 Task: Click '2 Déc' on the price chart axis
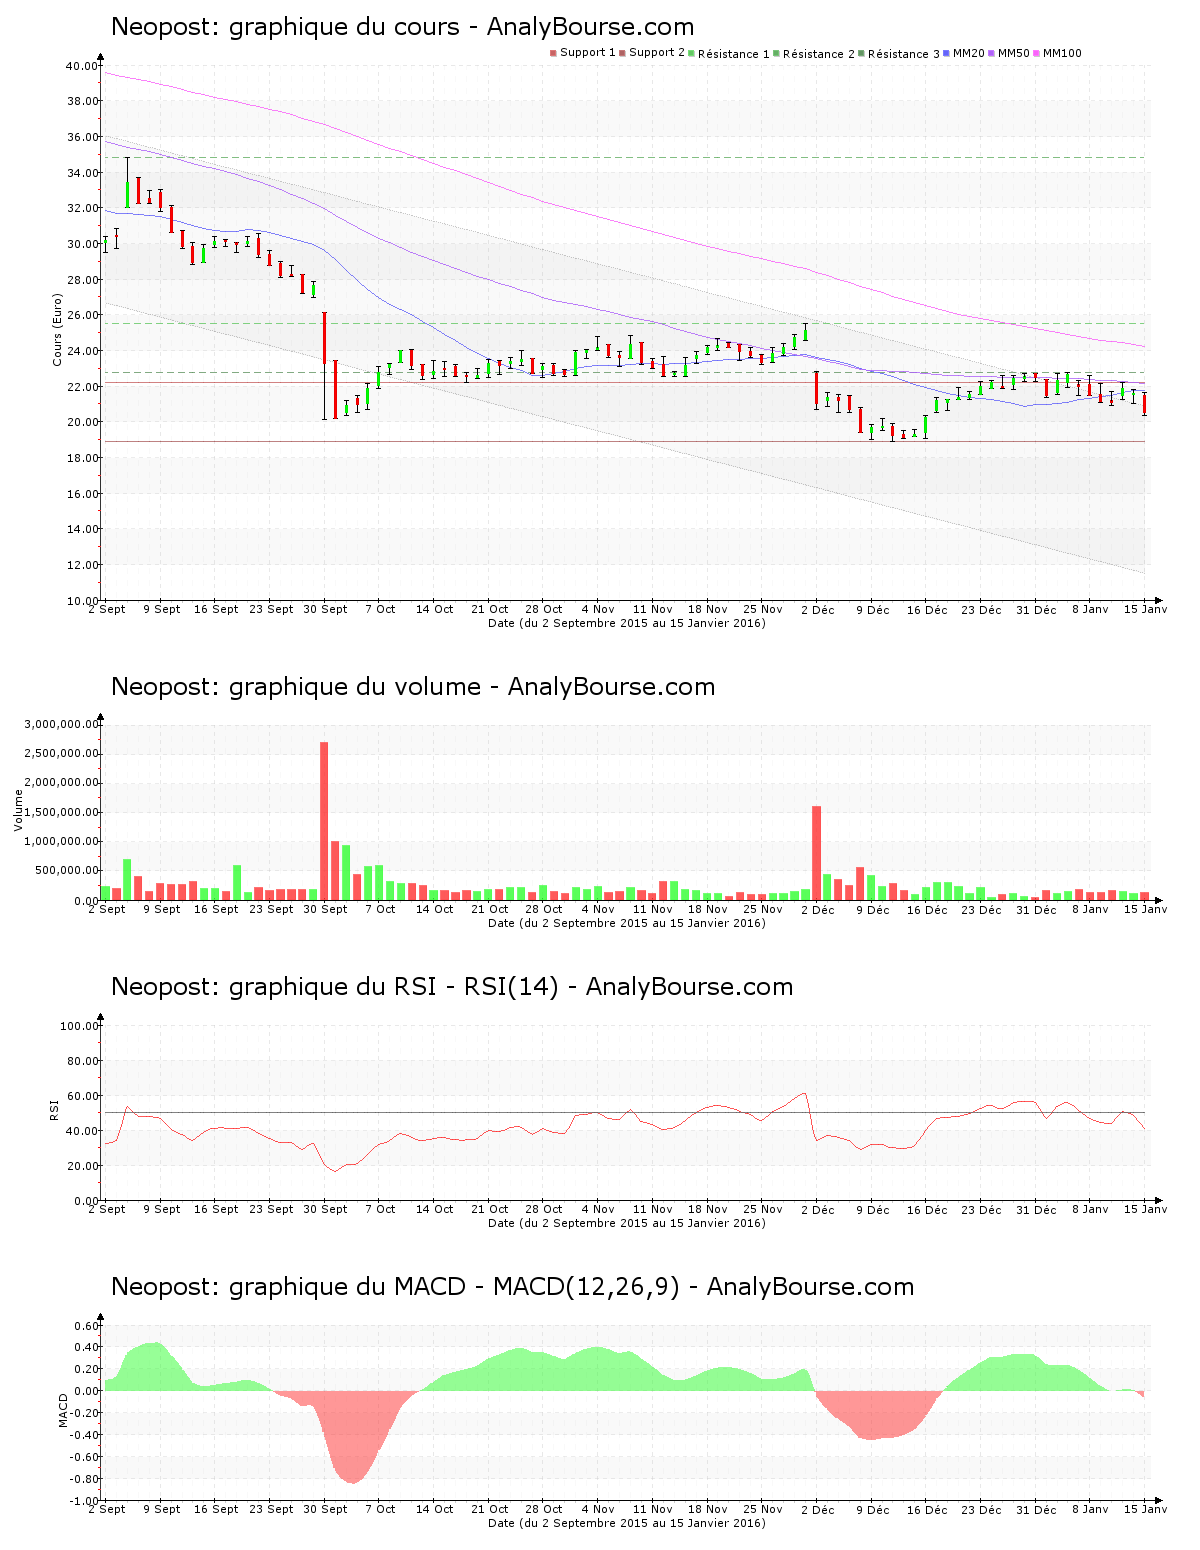817,609
